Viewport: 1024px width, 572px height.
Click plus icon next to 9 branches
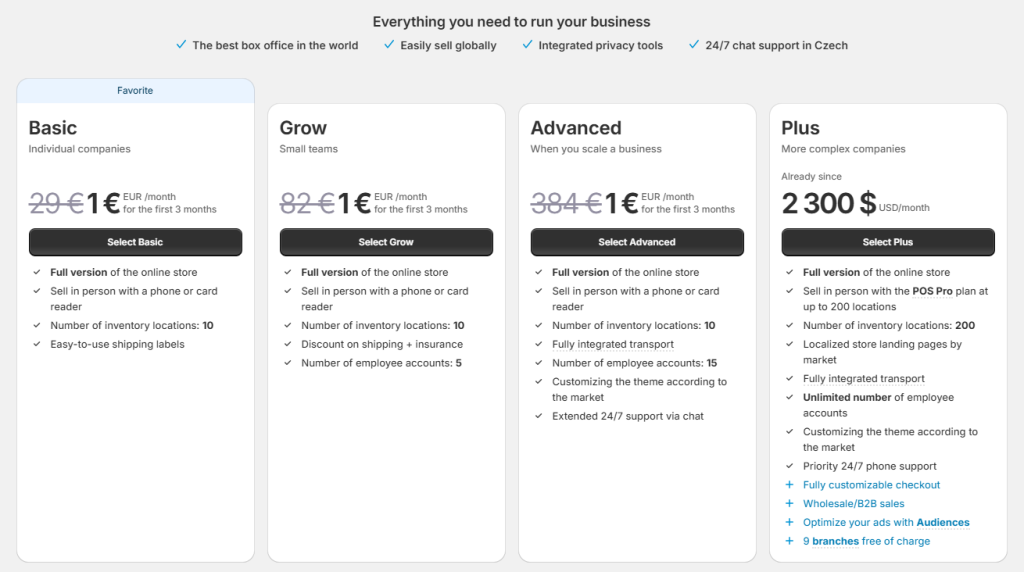tap(789, 541)
